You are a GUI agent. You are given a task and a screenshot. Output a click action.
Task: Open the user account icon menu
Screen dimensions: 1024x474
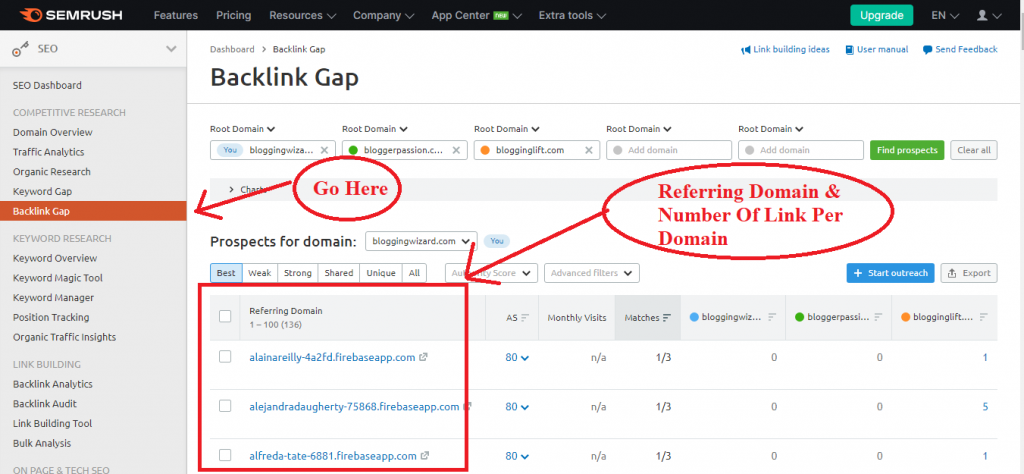click(989, 15)
